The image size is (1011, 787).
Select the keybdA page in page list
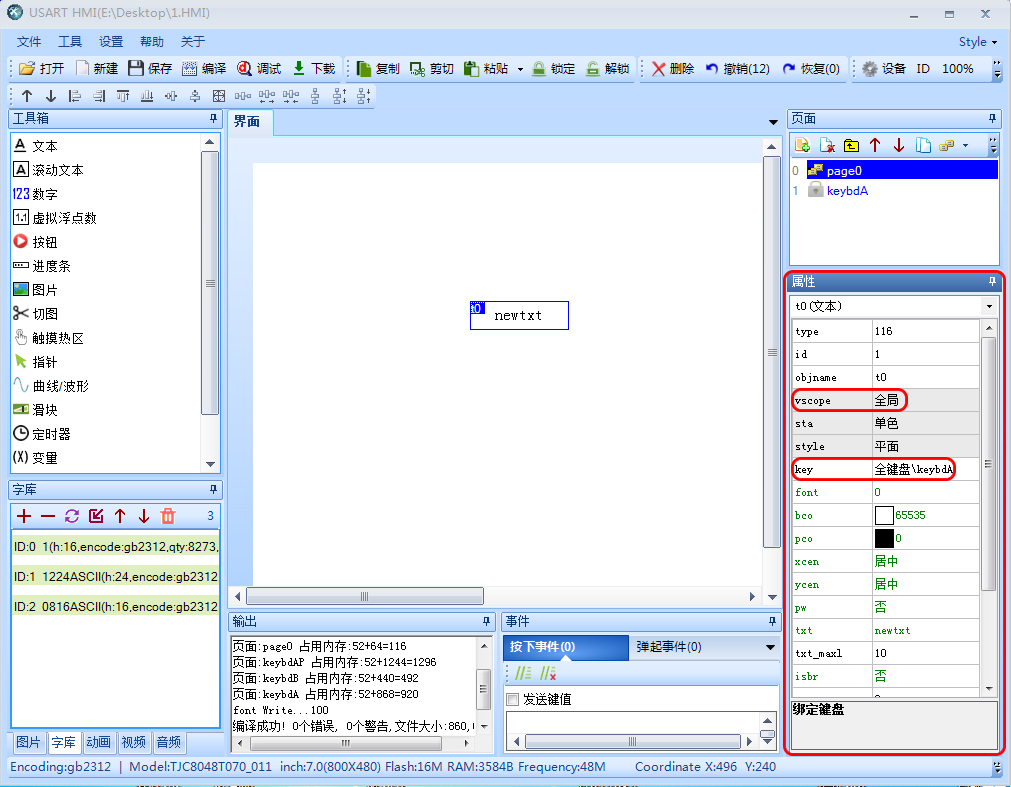coord(847,190)
